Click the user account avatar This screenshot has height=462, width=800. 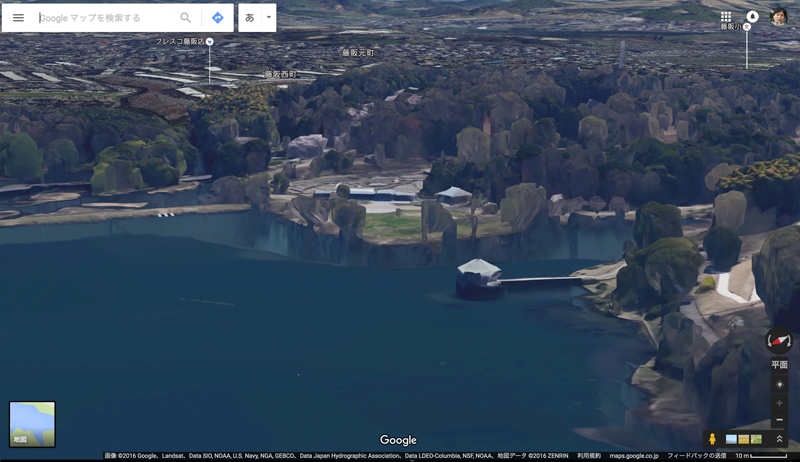(x=779, y=17)
